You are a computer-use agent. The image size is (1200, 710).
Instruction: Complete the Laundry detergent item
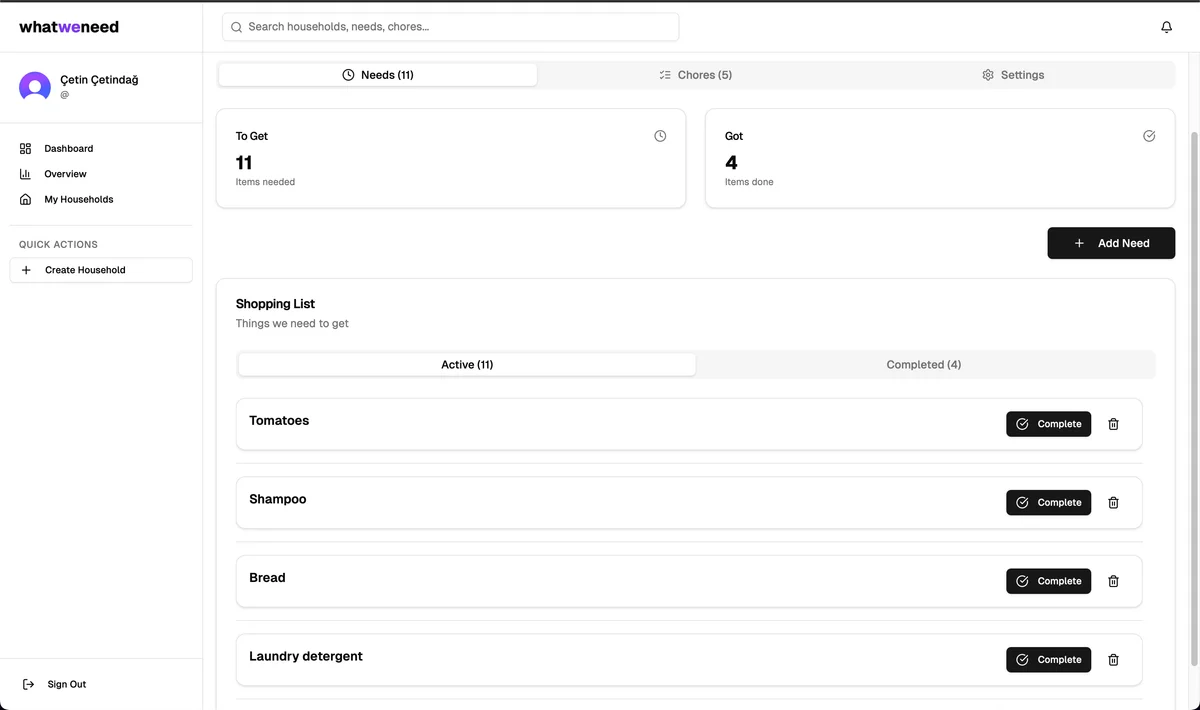pyautogui.click(x=1048, y=660)
